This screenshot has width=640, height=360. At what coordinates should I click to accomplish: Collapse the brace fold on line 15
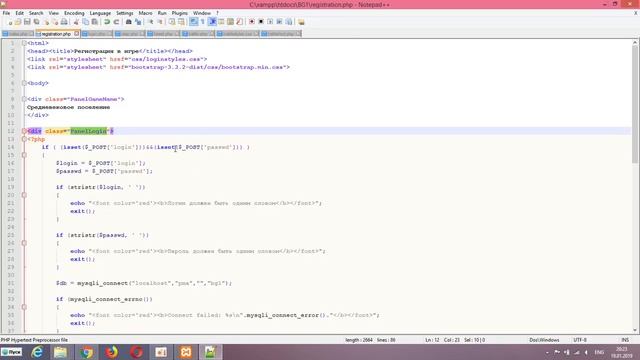(24, 155)
